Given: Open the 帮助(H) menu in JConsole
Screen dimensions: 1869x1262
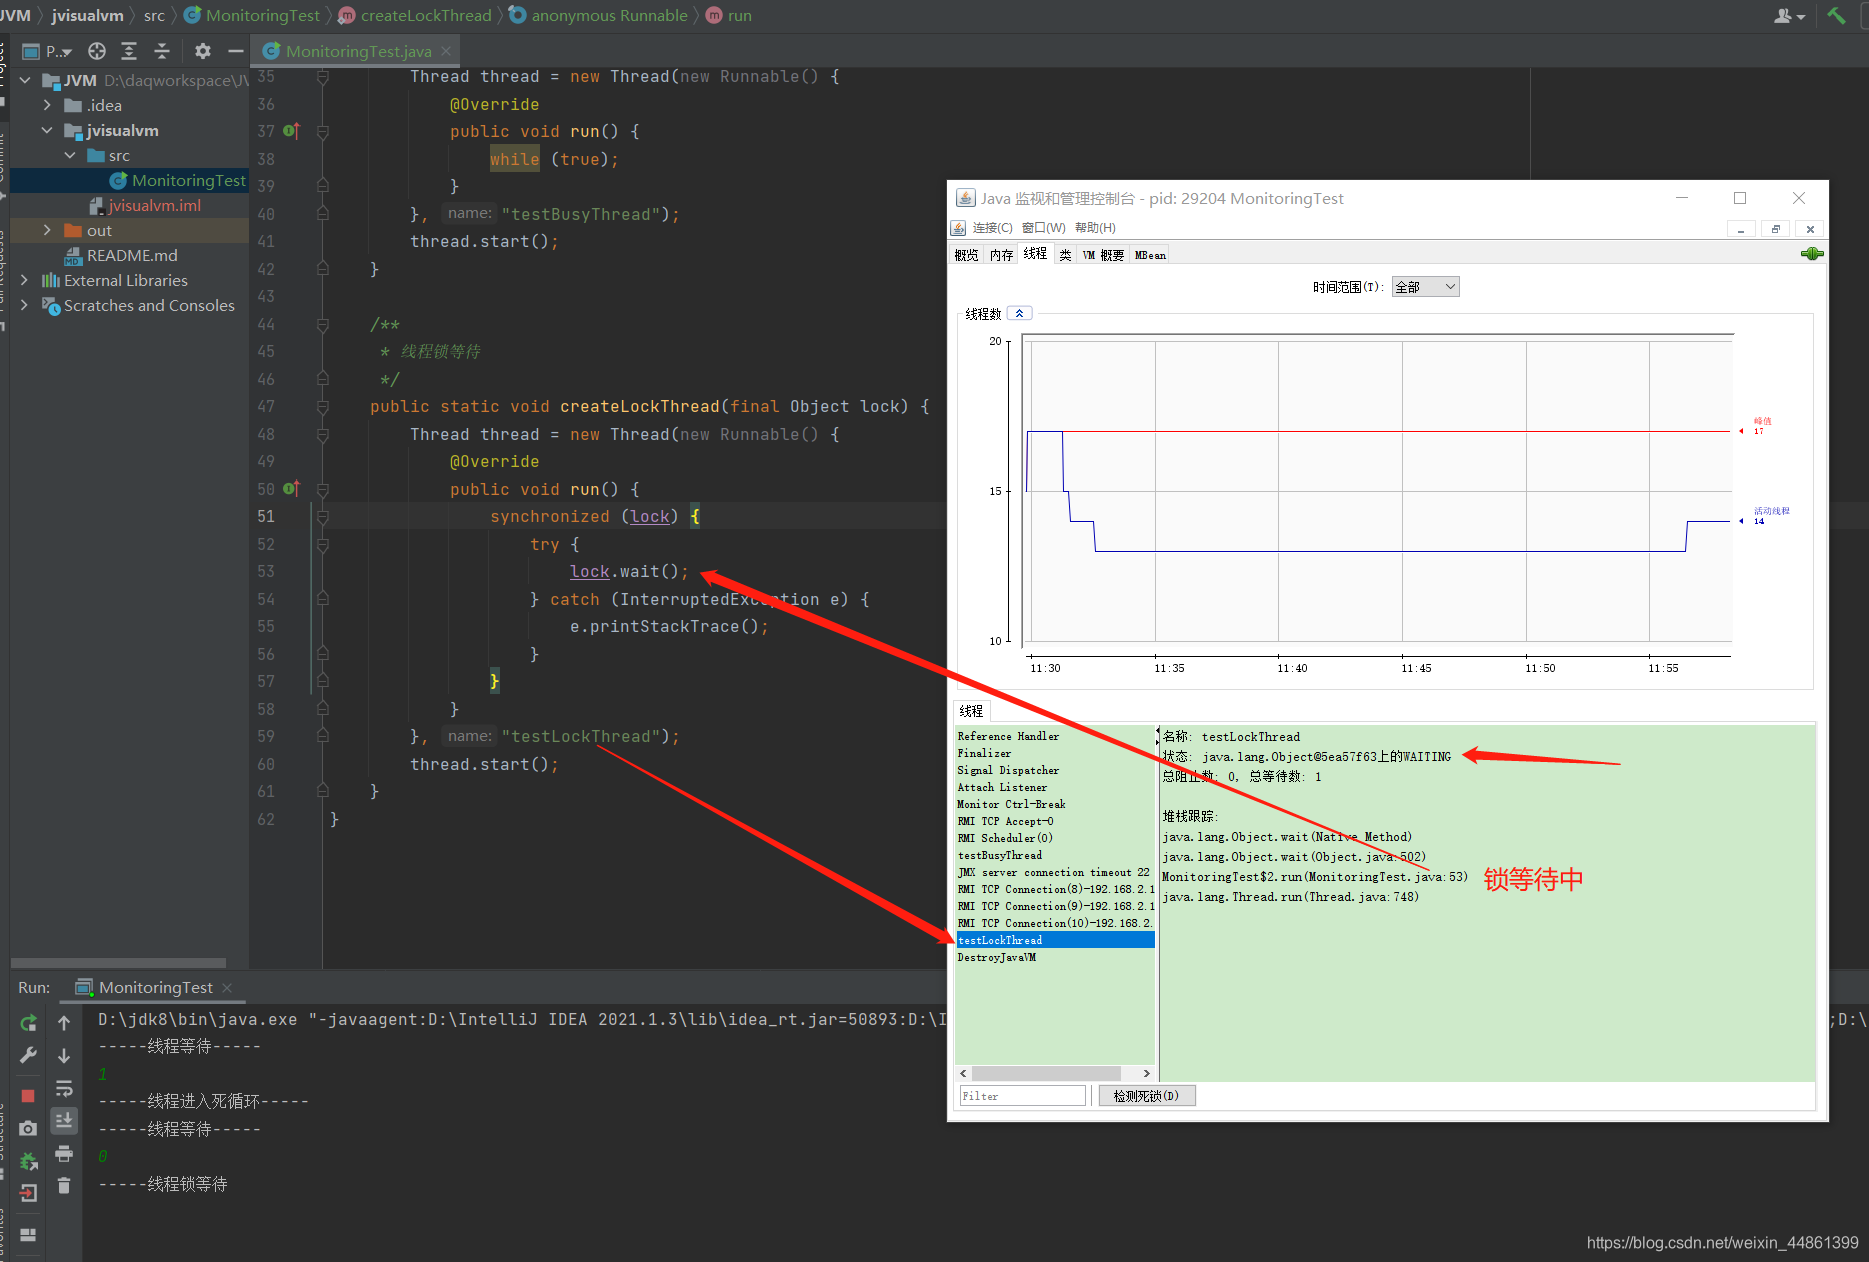Looking at the screenshot, I should coord(1095,228).
